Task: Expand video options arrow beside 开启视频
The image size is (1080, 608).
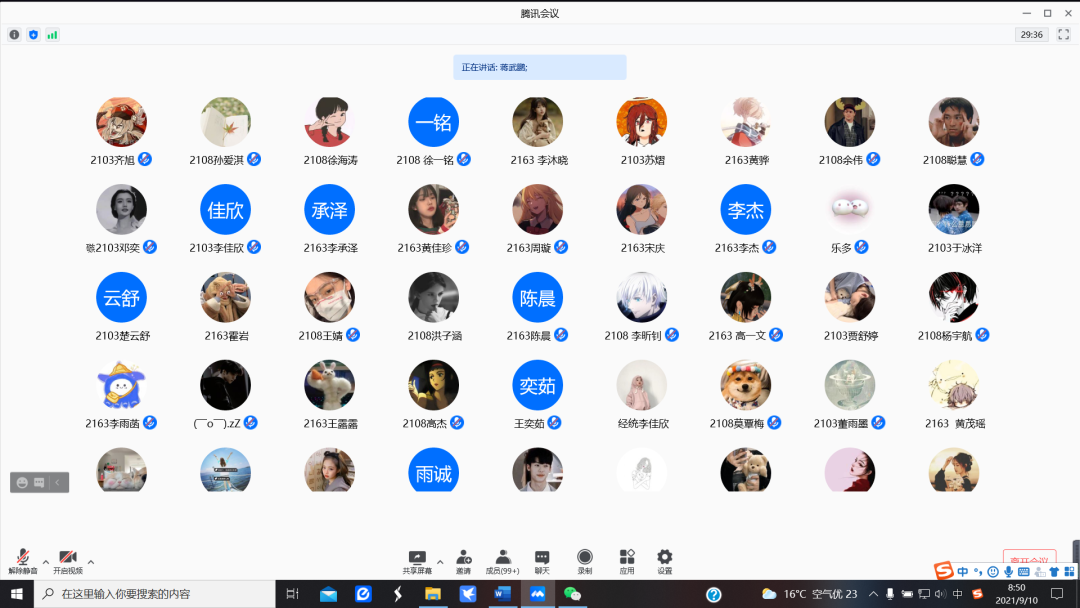Action: [91, 562]
